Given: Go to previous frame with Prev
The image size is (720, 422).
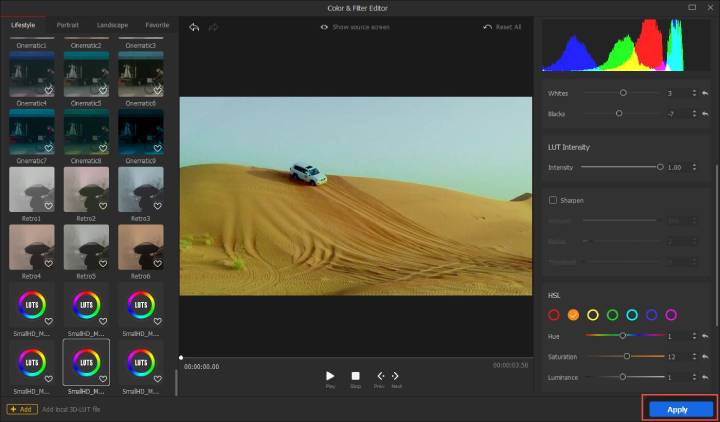Looking at the screenshot, I should tap(380, 377).
